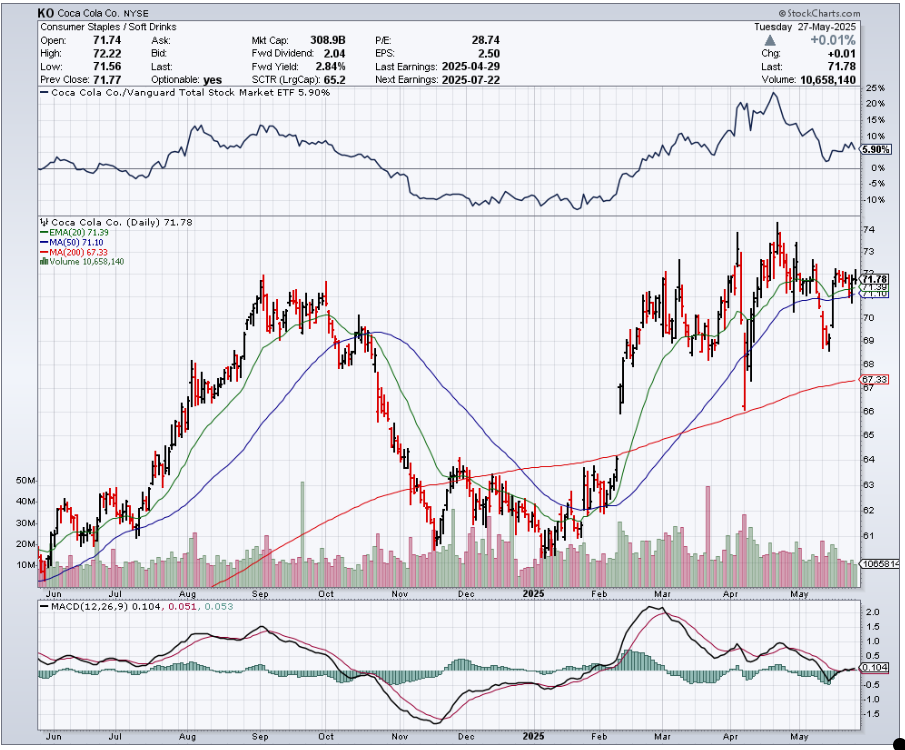905x750 pixels.
Task: Click the 10658140 volume axis tag
Action: point(879,564)
